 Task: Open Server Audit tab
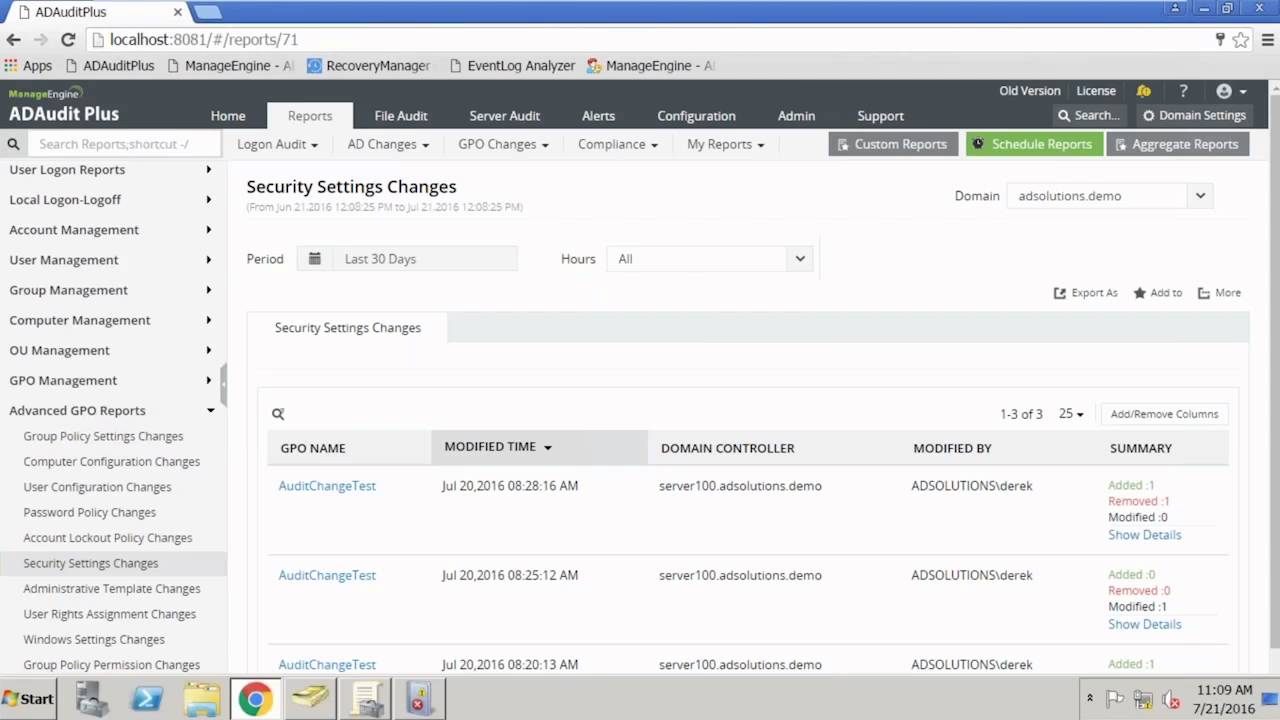pos(505,116)
